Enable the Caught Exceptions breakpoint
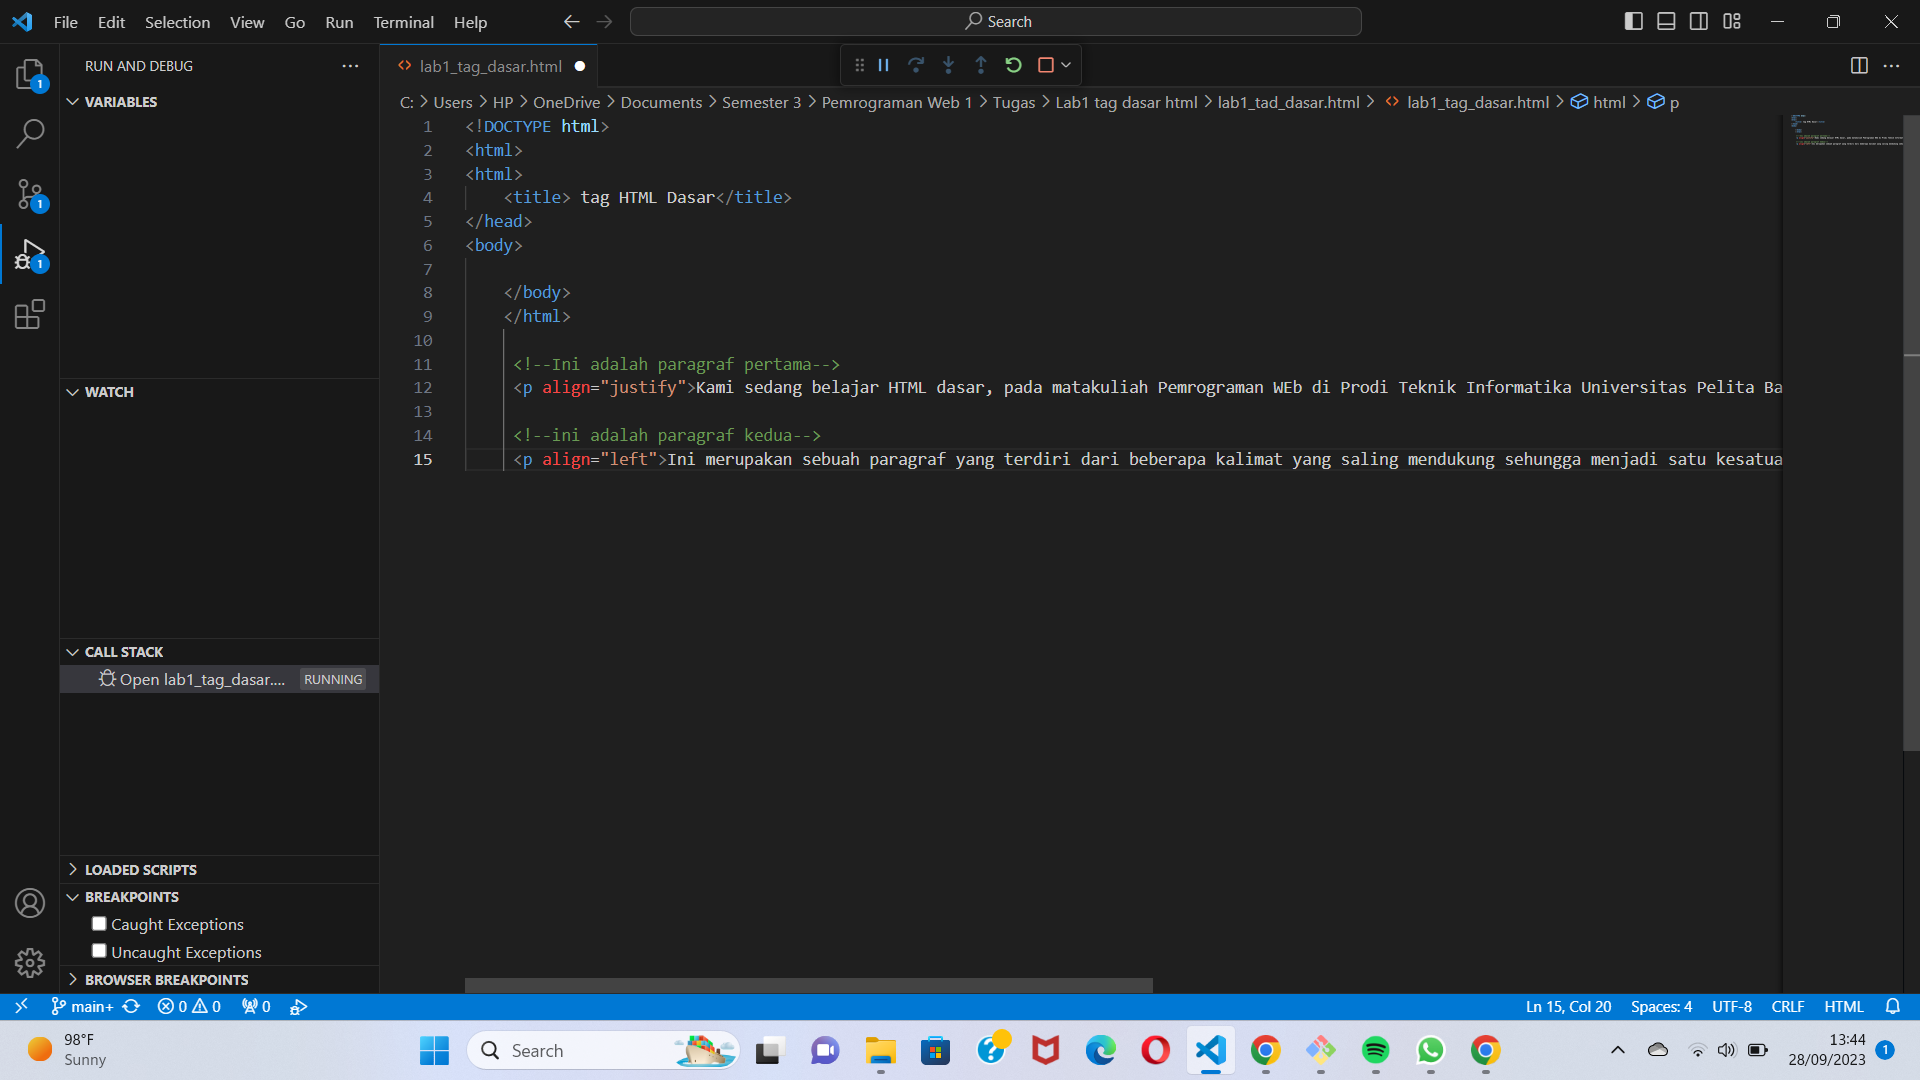1920x1080 pixels. click(x=98, y=923)
